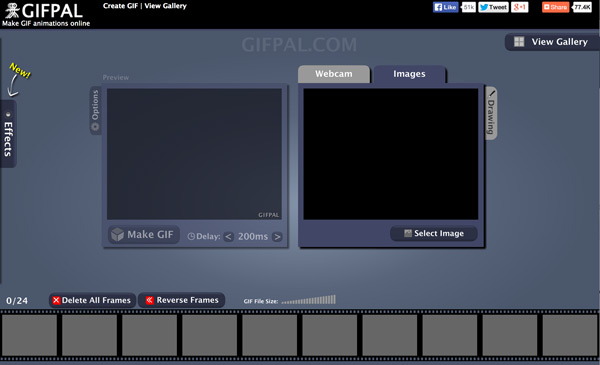Open the Drawing side tab

pos(491,113)
